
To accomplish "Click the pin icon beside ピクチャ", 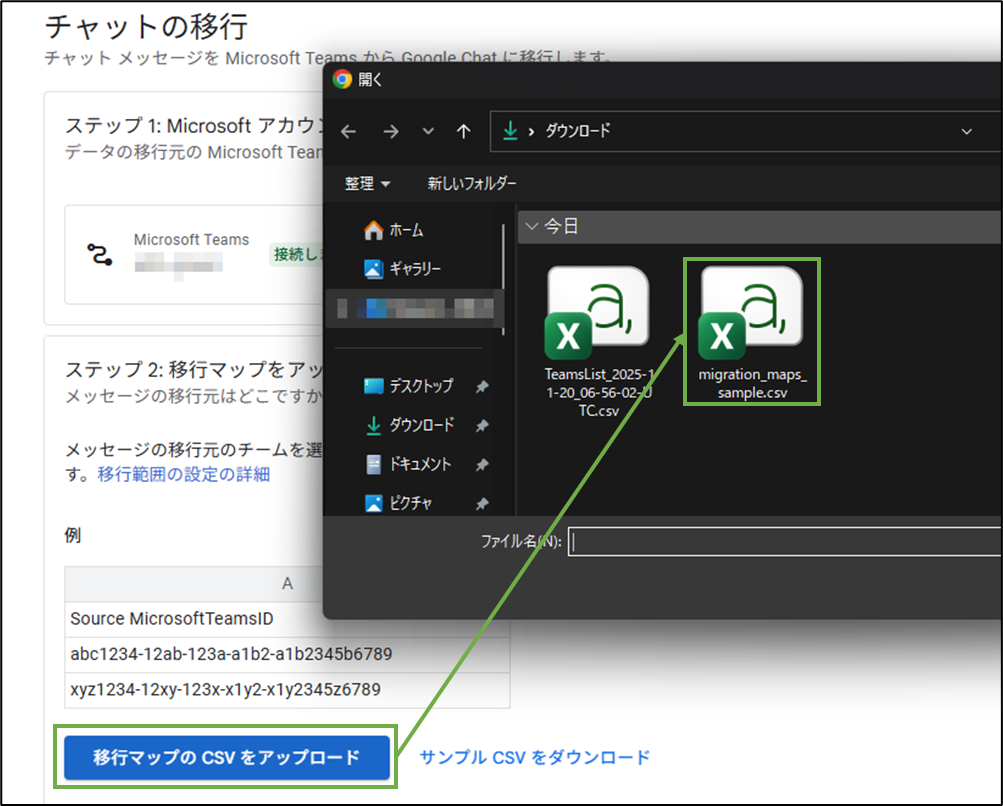I will click(x=482, y=504).
